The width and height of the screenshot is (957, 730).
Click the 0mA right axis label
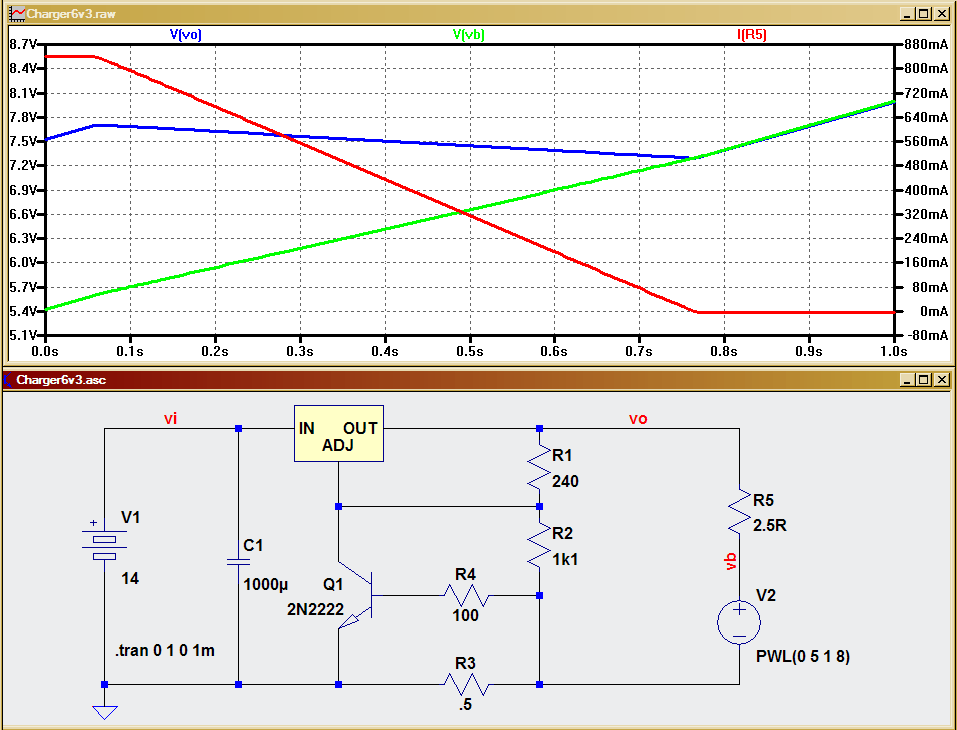(x=934, y=311)
